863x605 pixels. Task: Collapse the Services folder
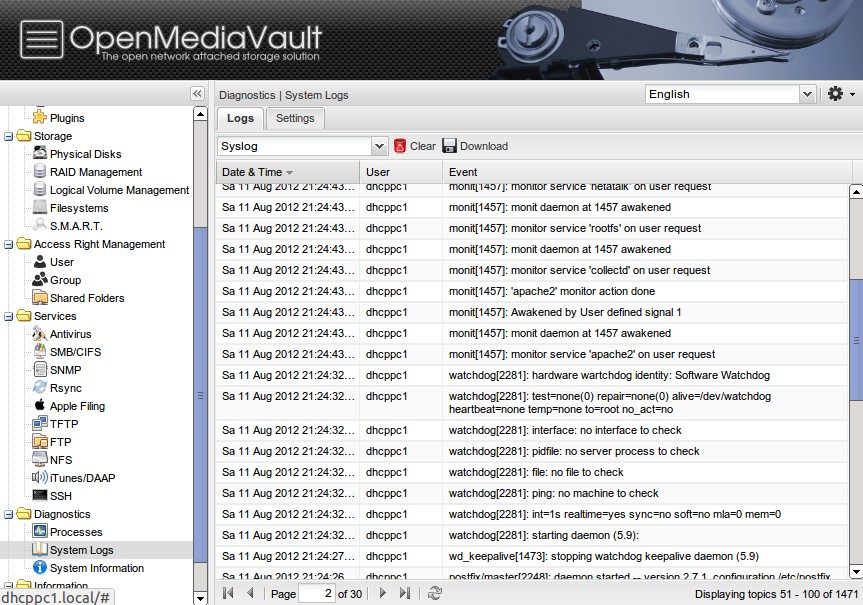click(x=10, y=316)
